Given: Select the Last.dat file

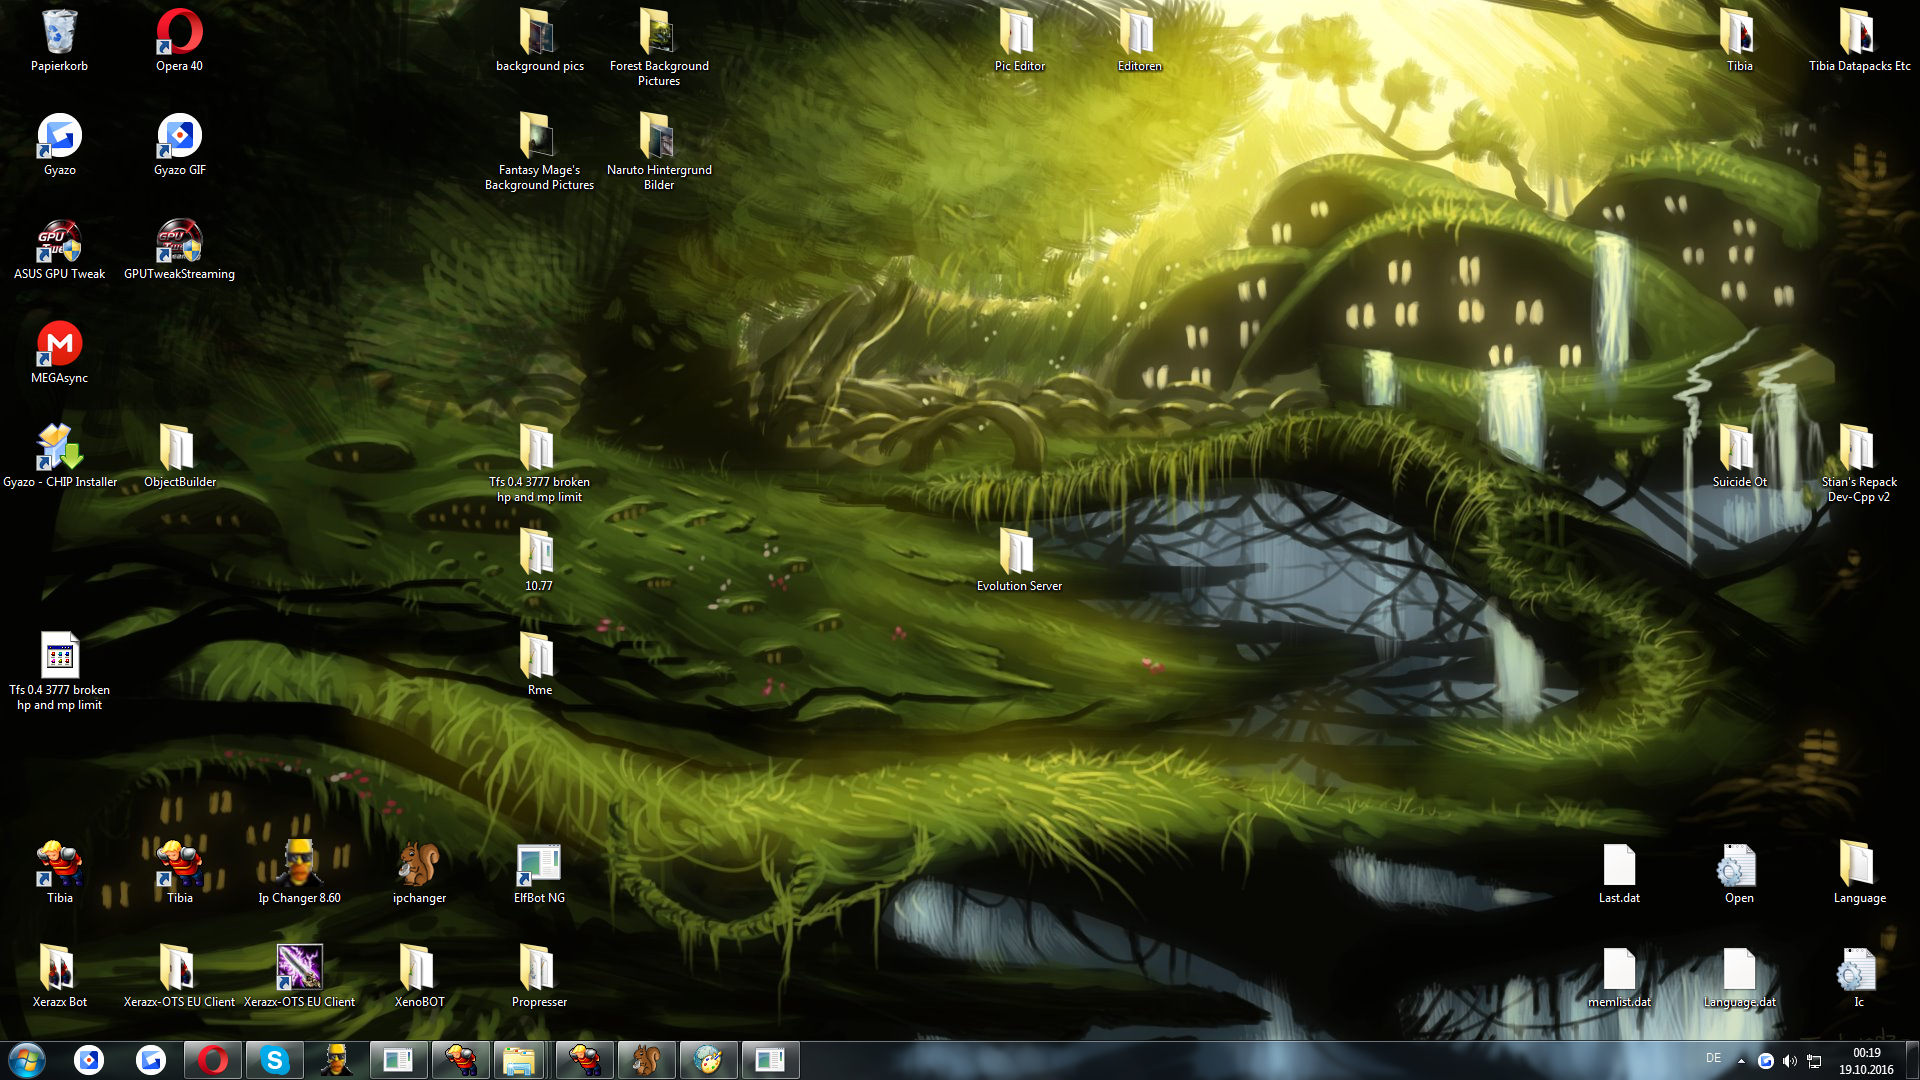Looking at the screenshot, I should tap(1620, 872).
